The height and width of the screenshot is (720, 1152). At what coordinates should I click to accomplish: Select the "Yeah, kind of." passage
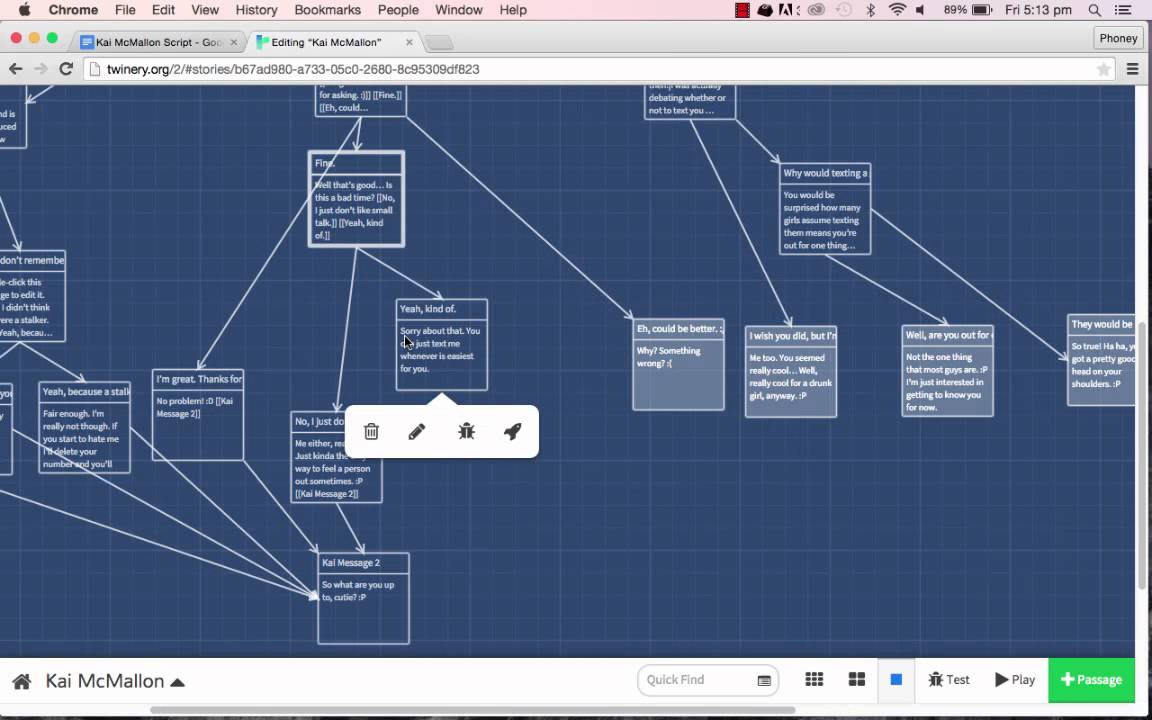coord(442,345)
